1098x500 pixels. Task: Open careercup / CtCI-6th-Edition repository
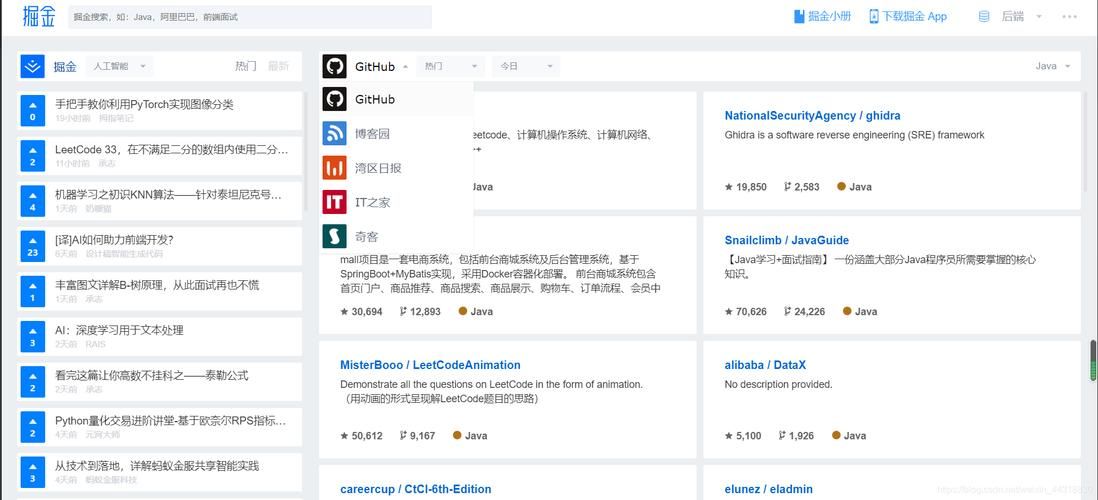coord(415,489)
